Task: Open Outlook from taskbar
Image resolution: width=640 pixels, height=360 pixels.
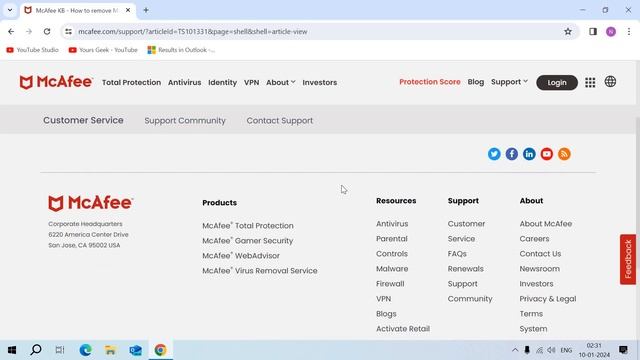Action: 136,350
